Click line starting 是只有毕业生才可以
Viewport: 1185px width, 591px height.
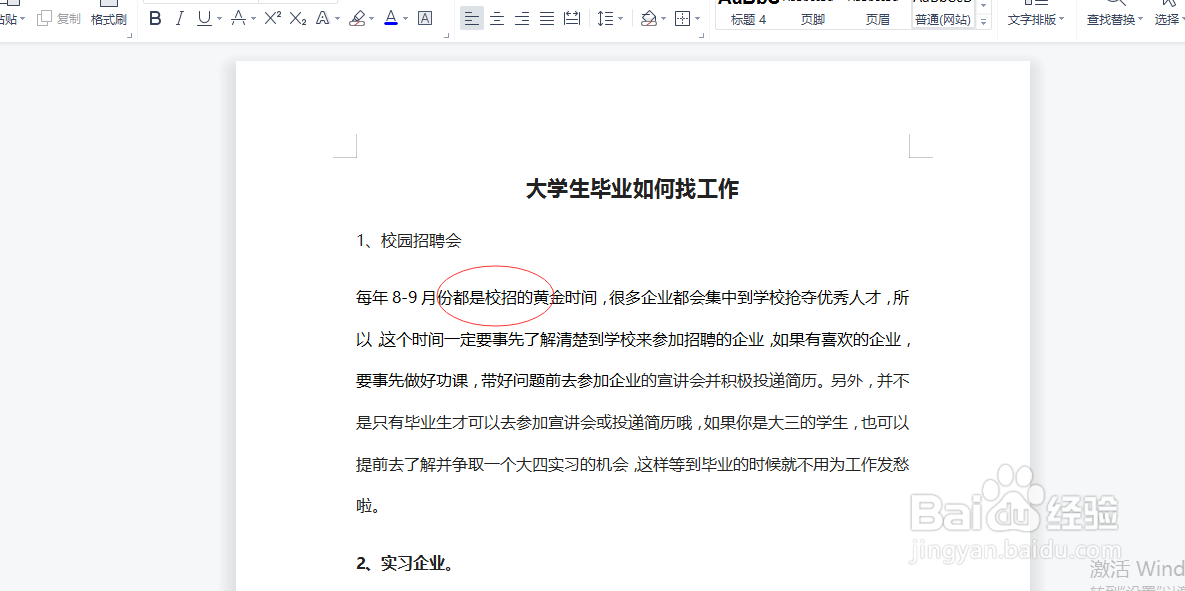[633, 422]
